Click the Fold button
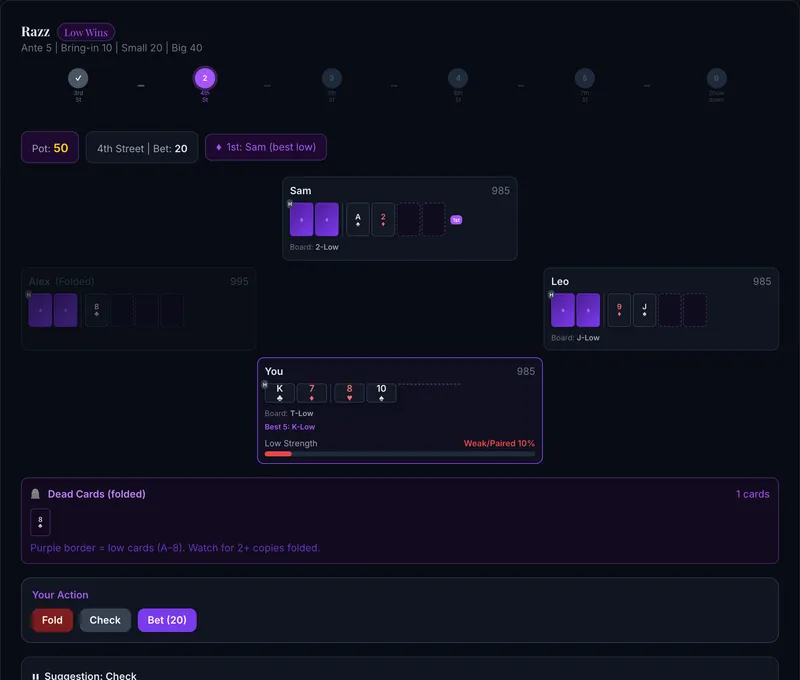This screenshot has width=800, height=680. point(52,620)
